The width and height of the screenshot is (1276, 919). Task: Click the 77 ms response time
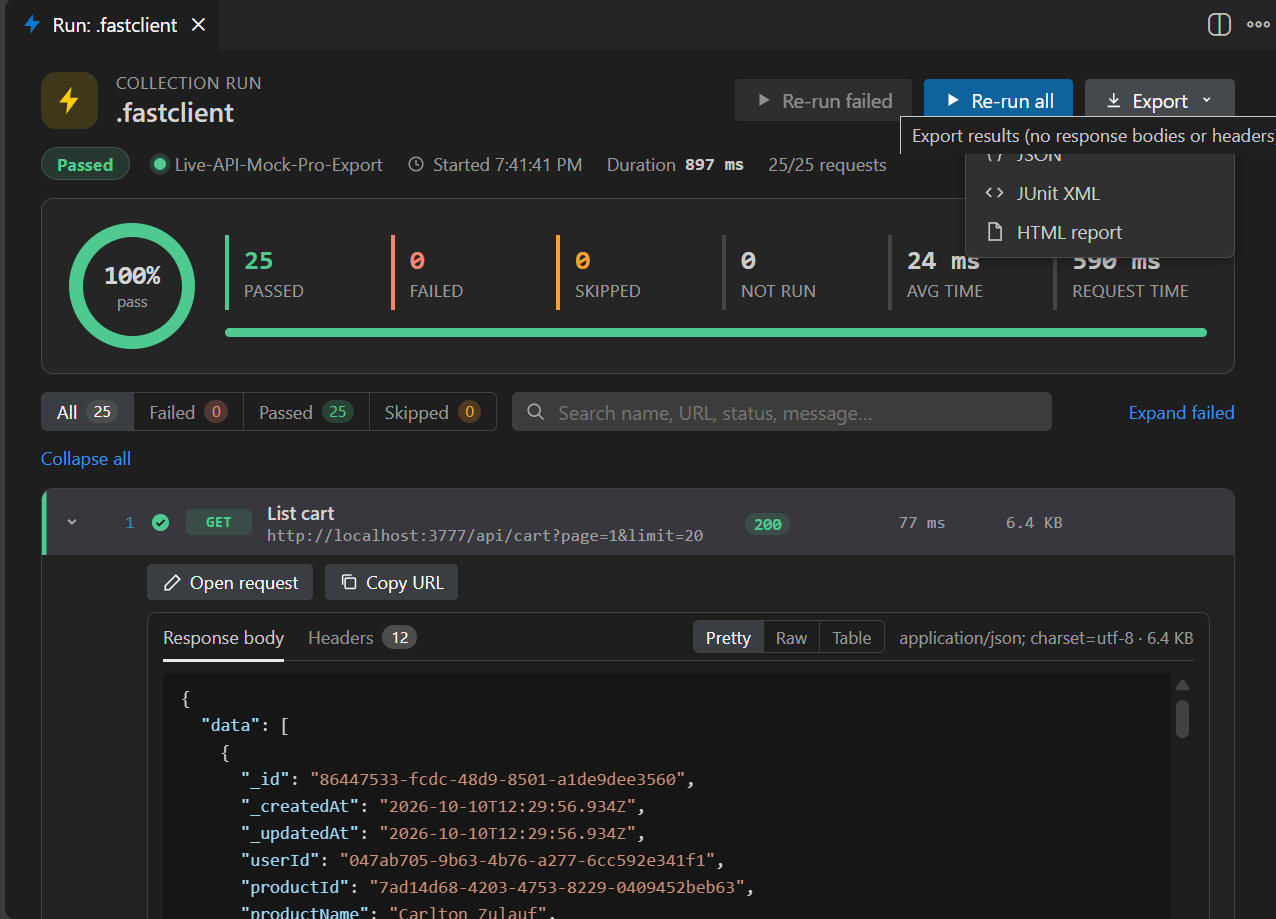(921, 523)
